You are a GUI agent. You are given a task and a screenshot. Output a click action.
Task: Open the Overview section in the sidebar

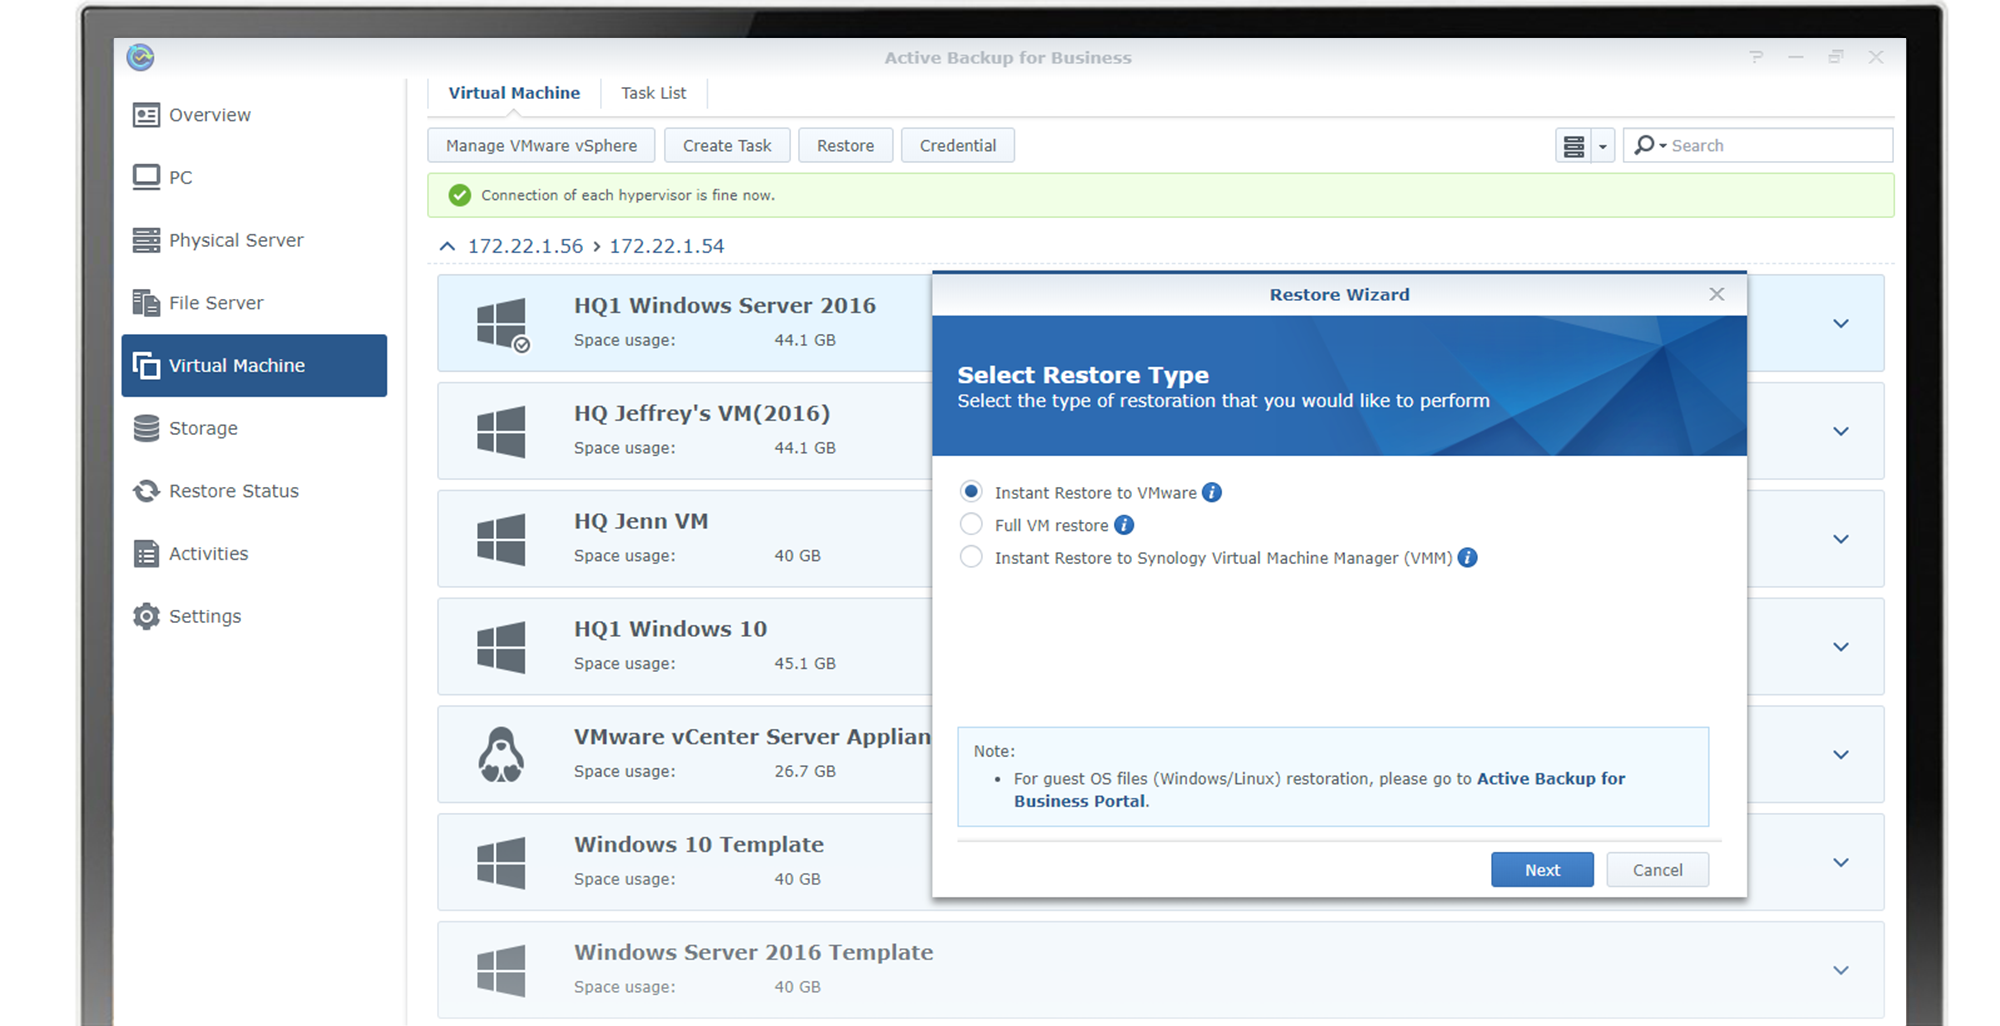point(208,114)
